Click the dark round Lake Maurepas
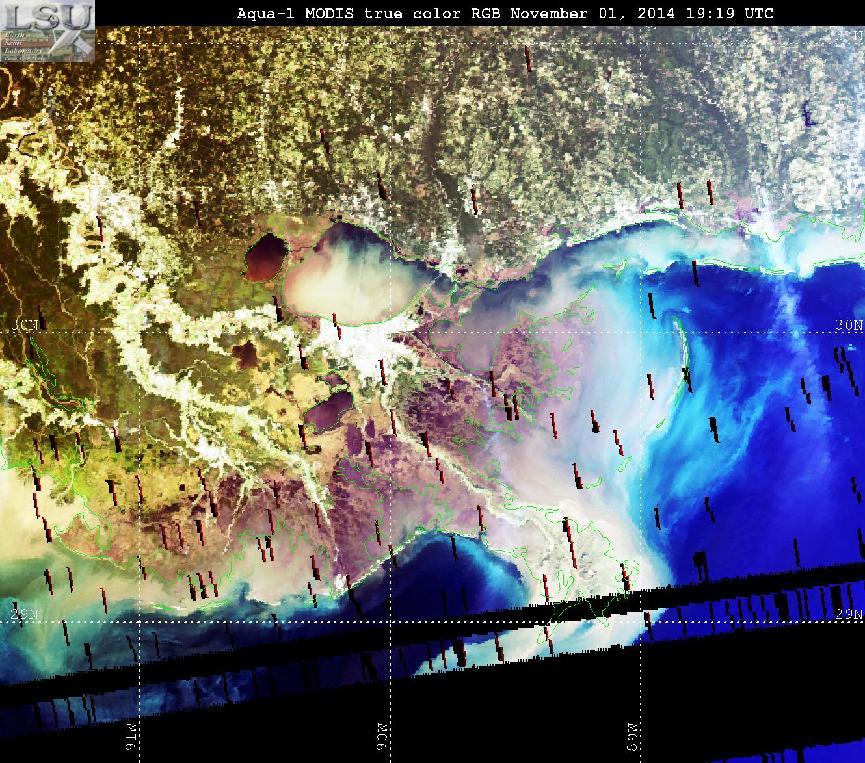865x763 pixels. (266, 257)
